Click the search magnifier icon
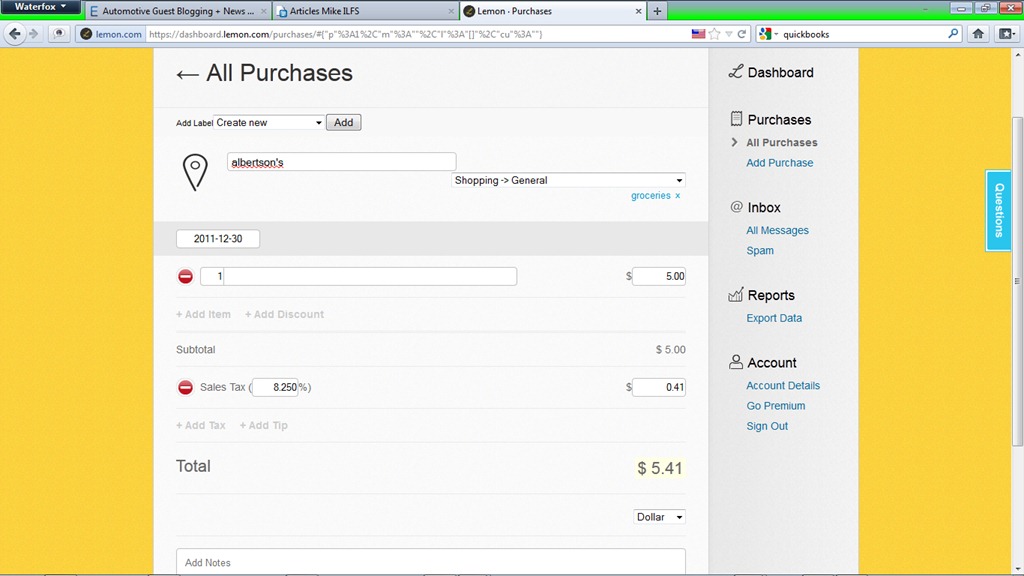1024x576 pixels. 953,34
